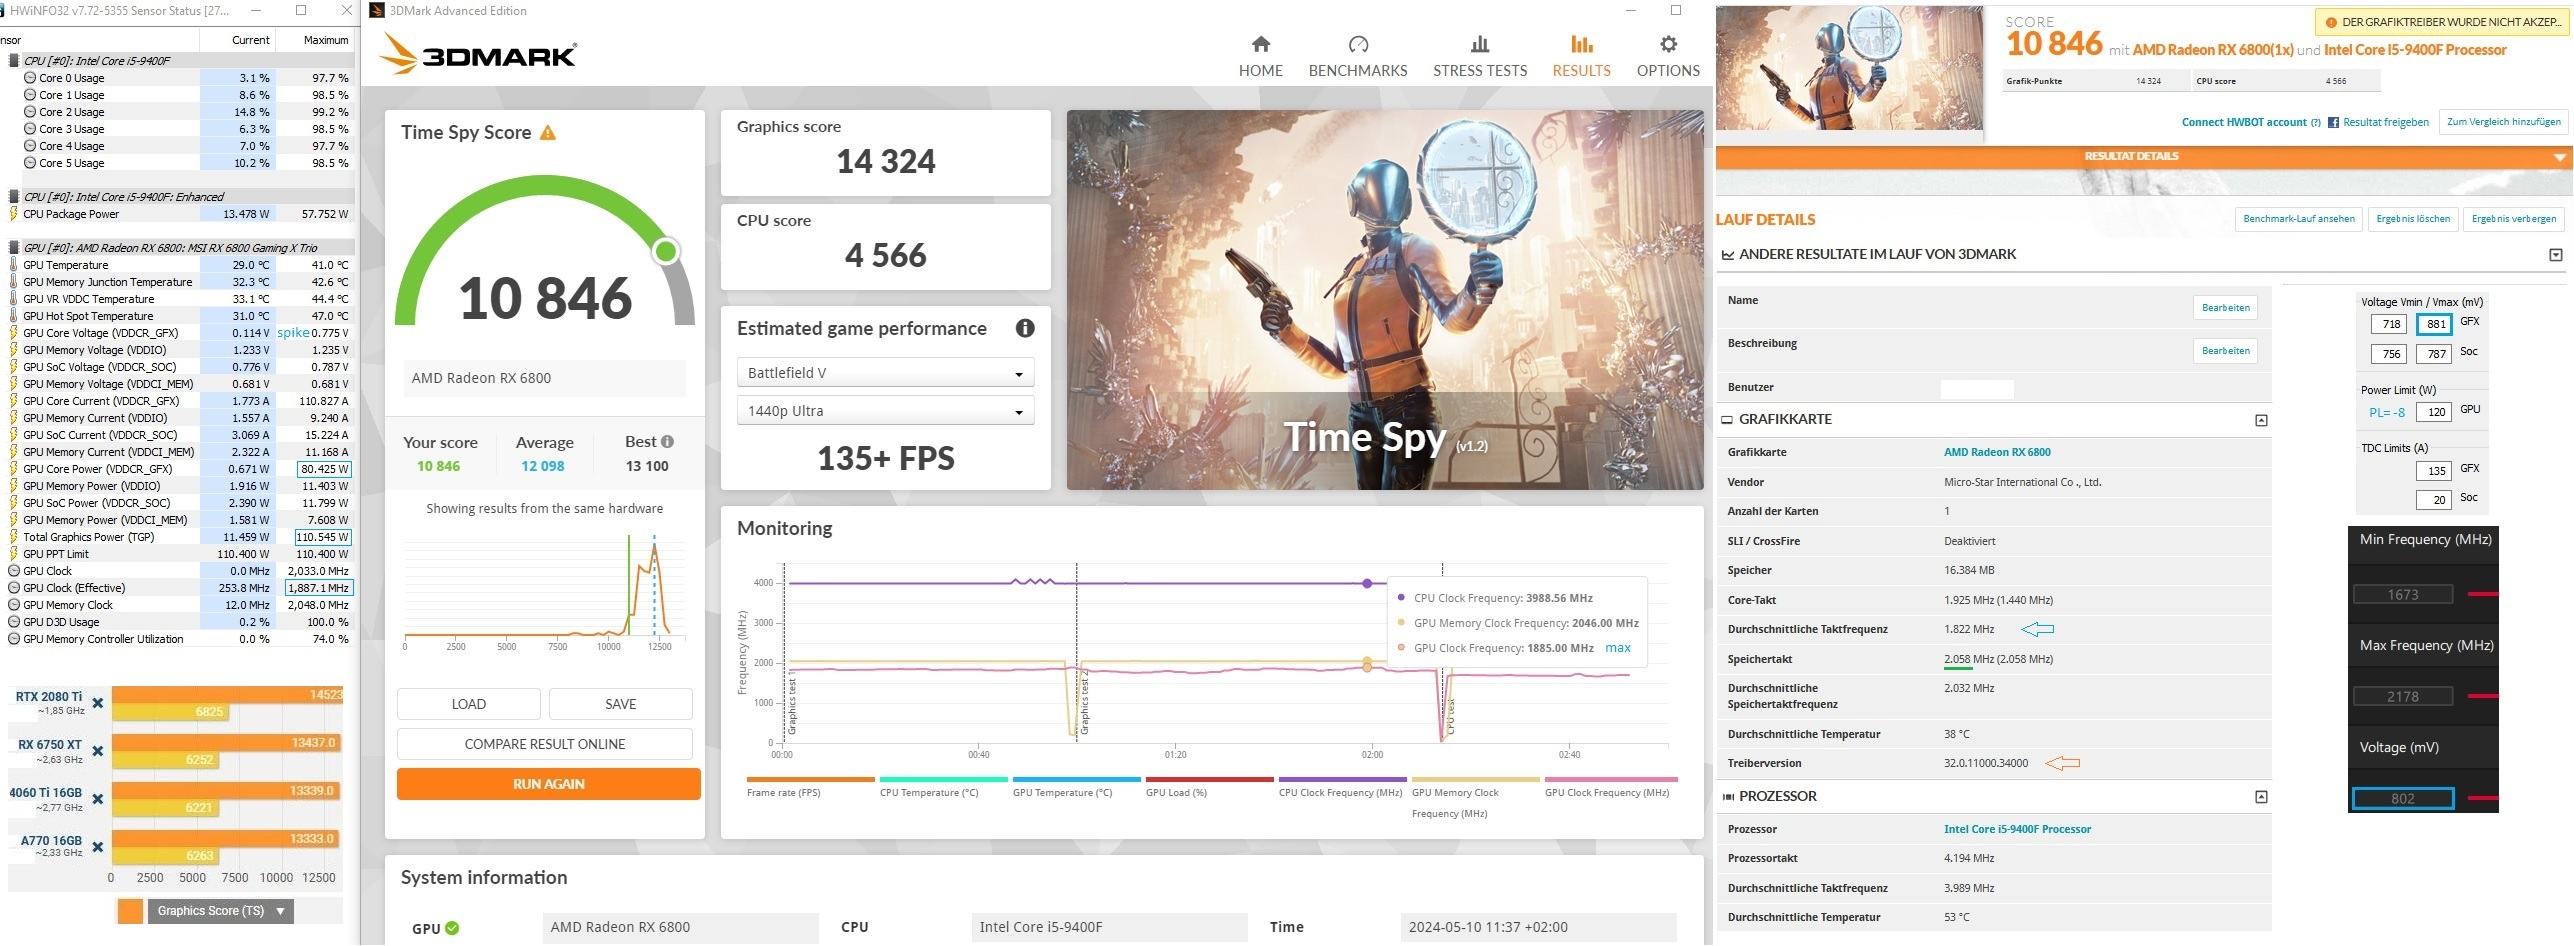Click Benchmark-Lauf ansehen button

pyautogui.click(x=2298, y=219)
